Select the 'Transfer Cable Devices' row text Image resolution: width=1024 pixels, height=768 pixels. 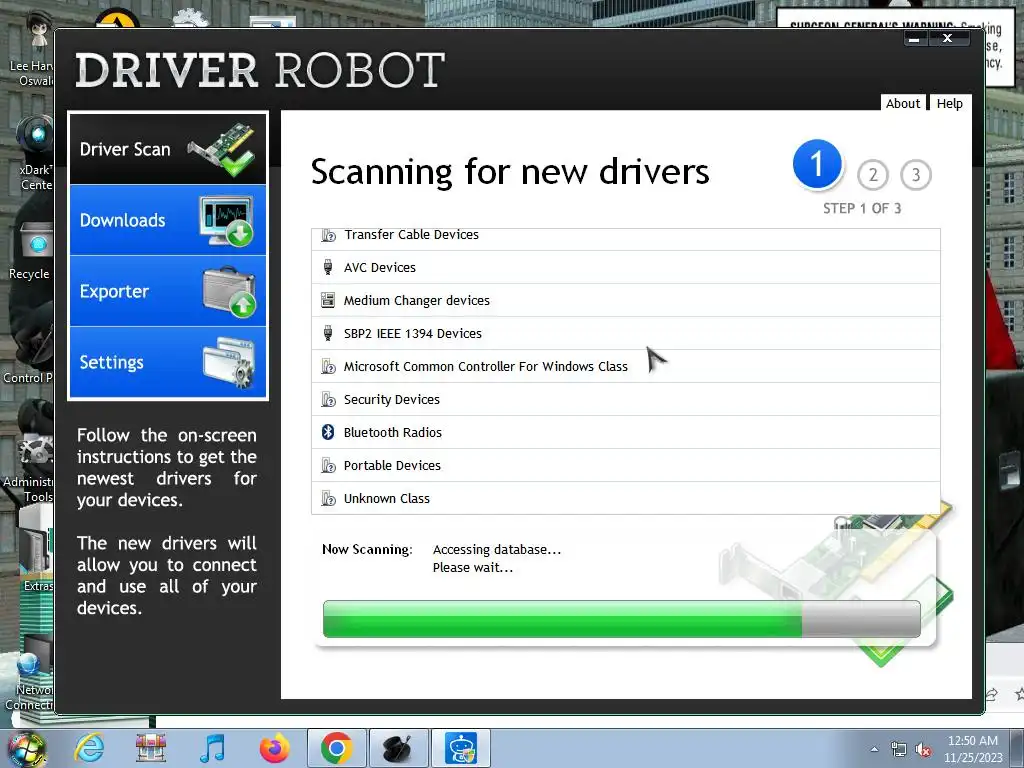point(411,234)
